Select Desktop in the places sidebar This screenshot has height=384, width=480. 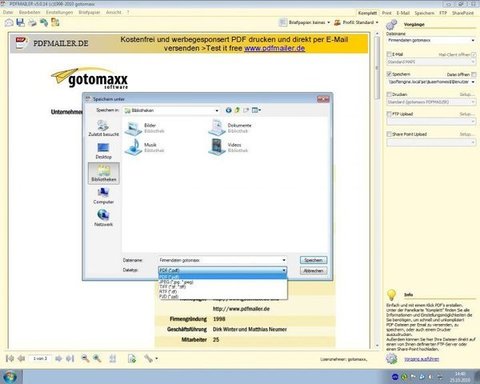click(103, 151)
